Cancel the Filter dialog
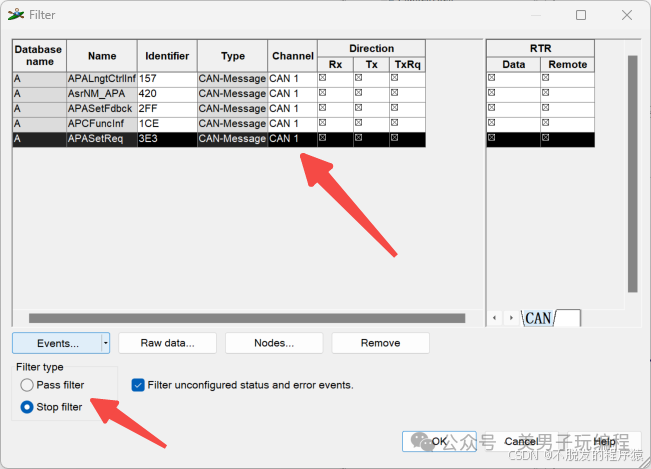The width and height of the screenshot is (651, 469). 521,441
